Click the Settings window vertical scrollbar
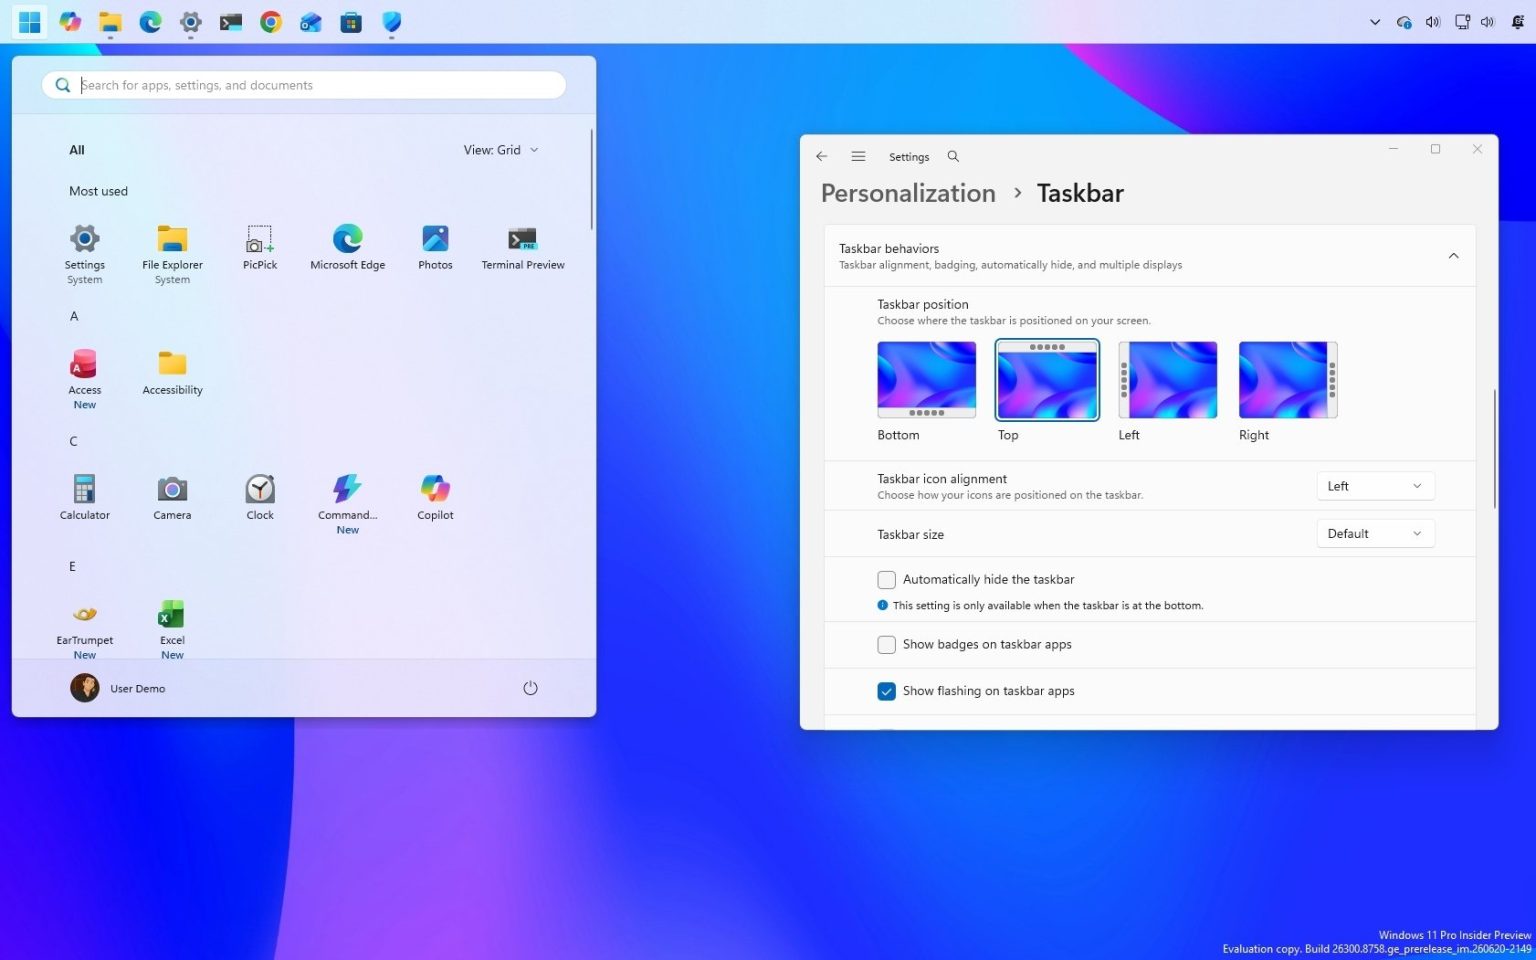This screenshot has height=960, width=1536. (1494, 449)
